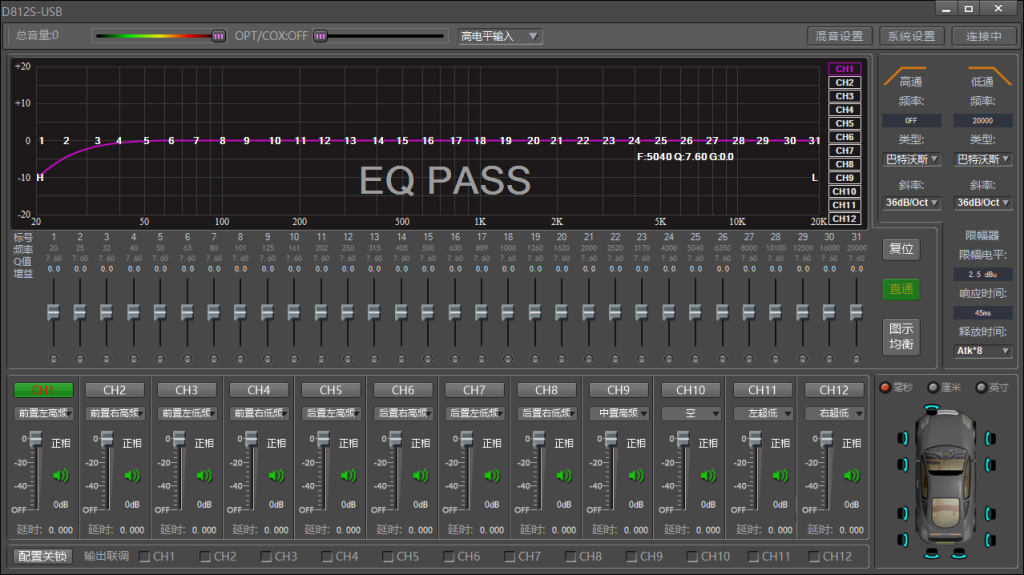Check the CH12 output link checkbox

(x=814, y=557)
